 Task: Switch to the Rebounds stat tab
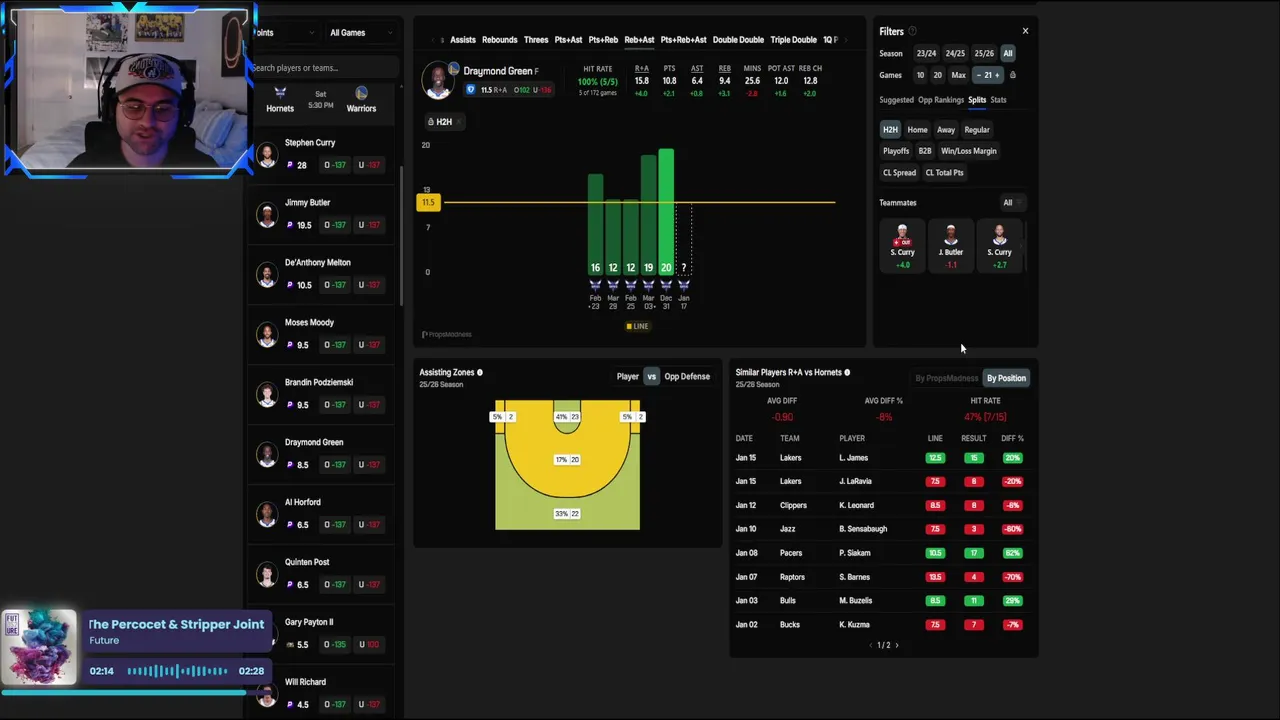point(500,40)
